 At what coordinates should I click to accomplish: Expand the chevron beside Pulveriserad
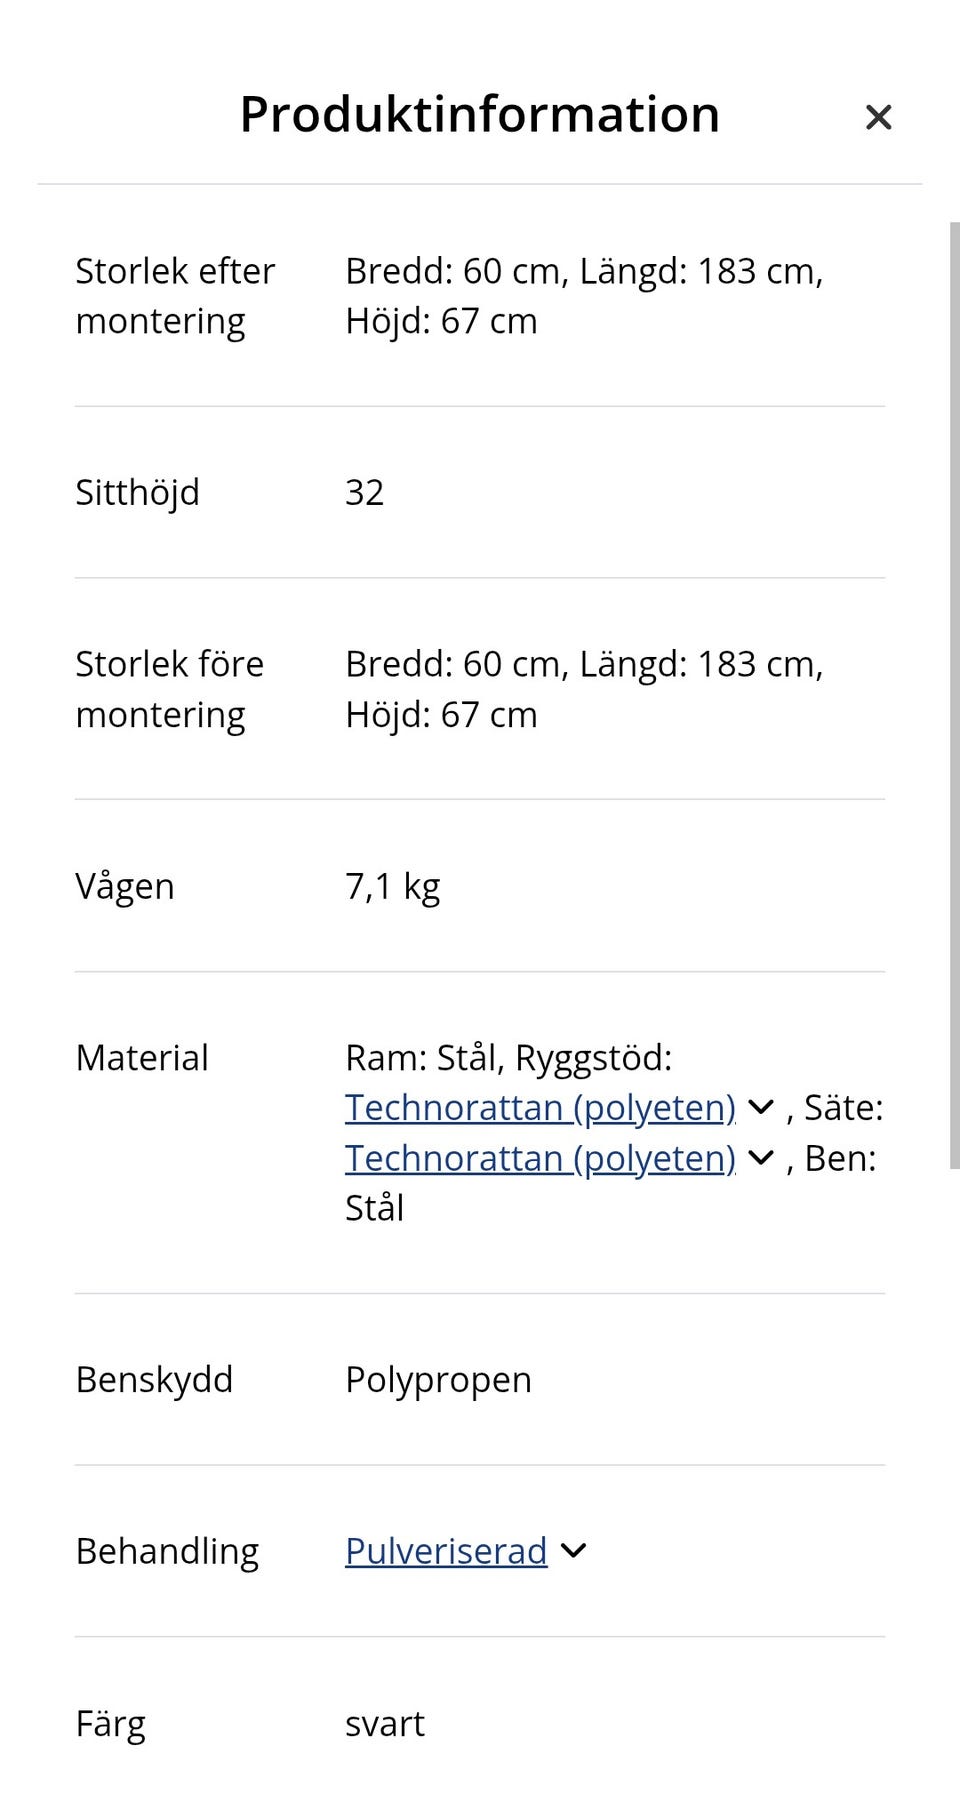[x=573, y=1551]
